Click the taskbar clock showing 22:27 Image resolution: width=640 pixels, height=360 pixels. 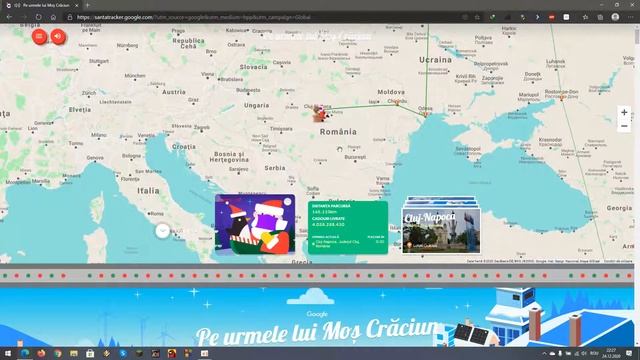pos(611,353)
